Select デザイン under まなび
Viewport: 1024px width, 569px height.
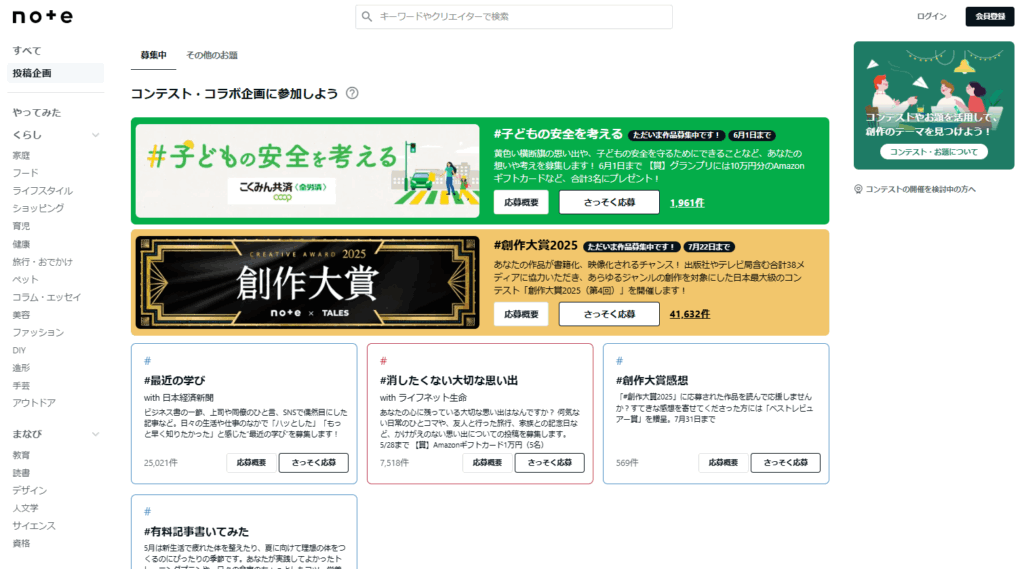click(29, 491)
